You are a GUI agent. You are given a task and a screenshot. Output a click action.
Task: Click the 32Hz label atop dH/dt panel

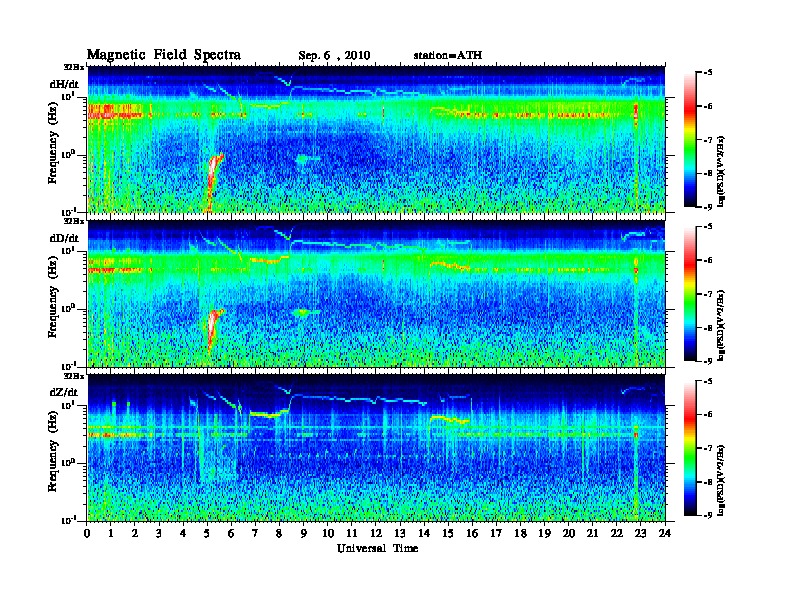point(74,67)
